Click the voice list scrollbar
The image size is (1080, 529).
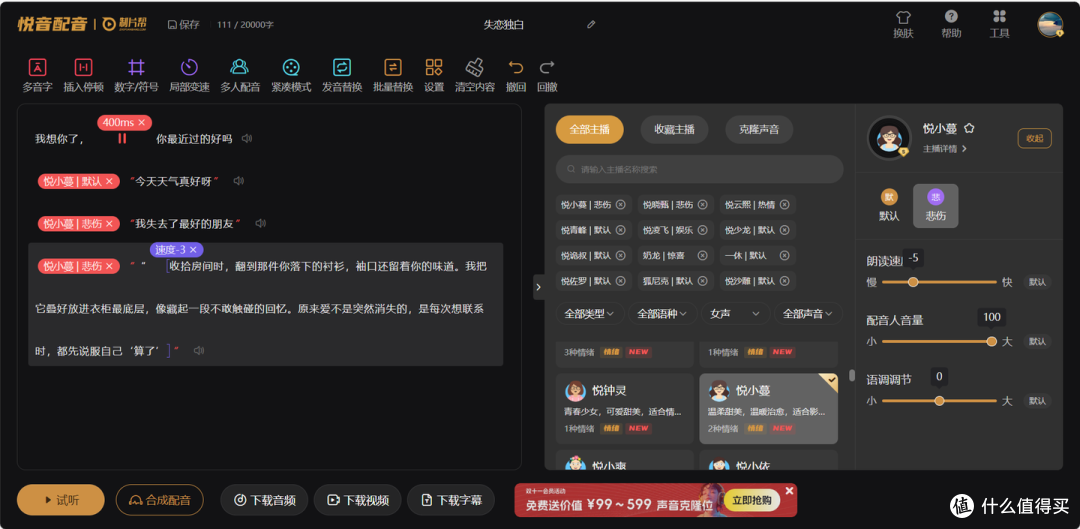click(852, 375)
